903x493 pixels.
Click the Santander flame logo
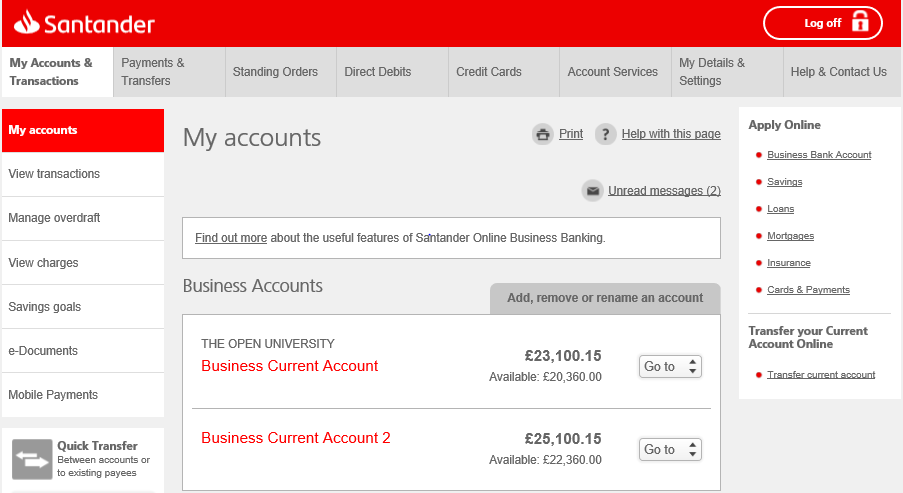(26, 22)
